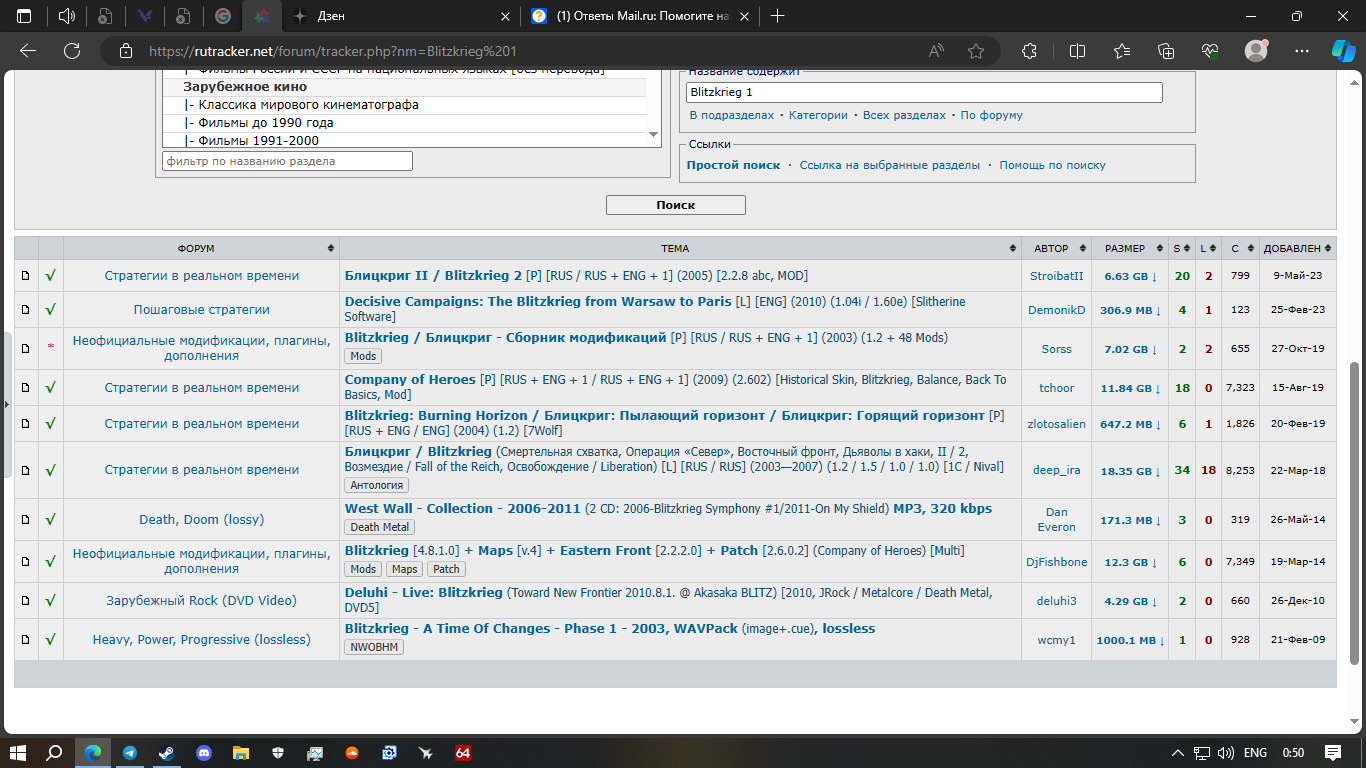The height and width of the screenshot is (768, 1366).
Task: Sort results by Автор column
Action: tap(1056, 248)
